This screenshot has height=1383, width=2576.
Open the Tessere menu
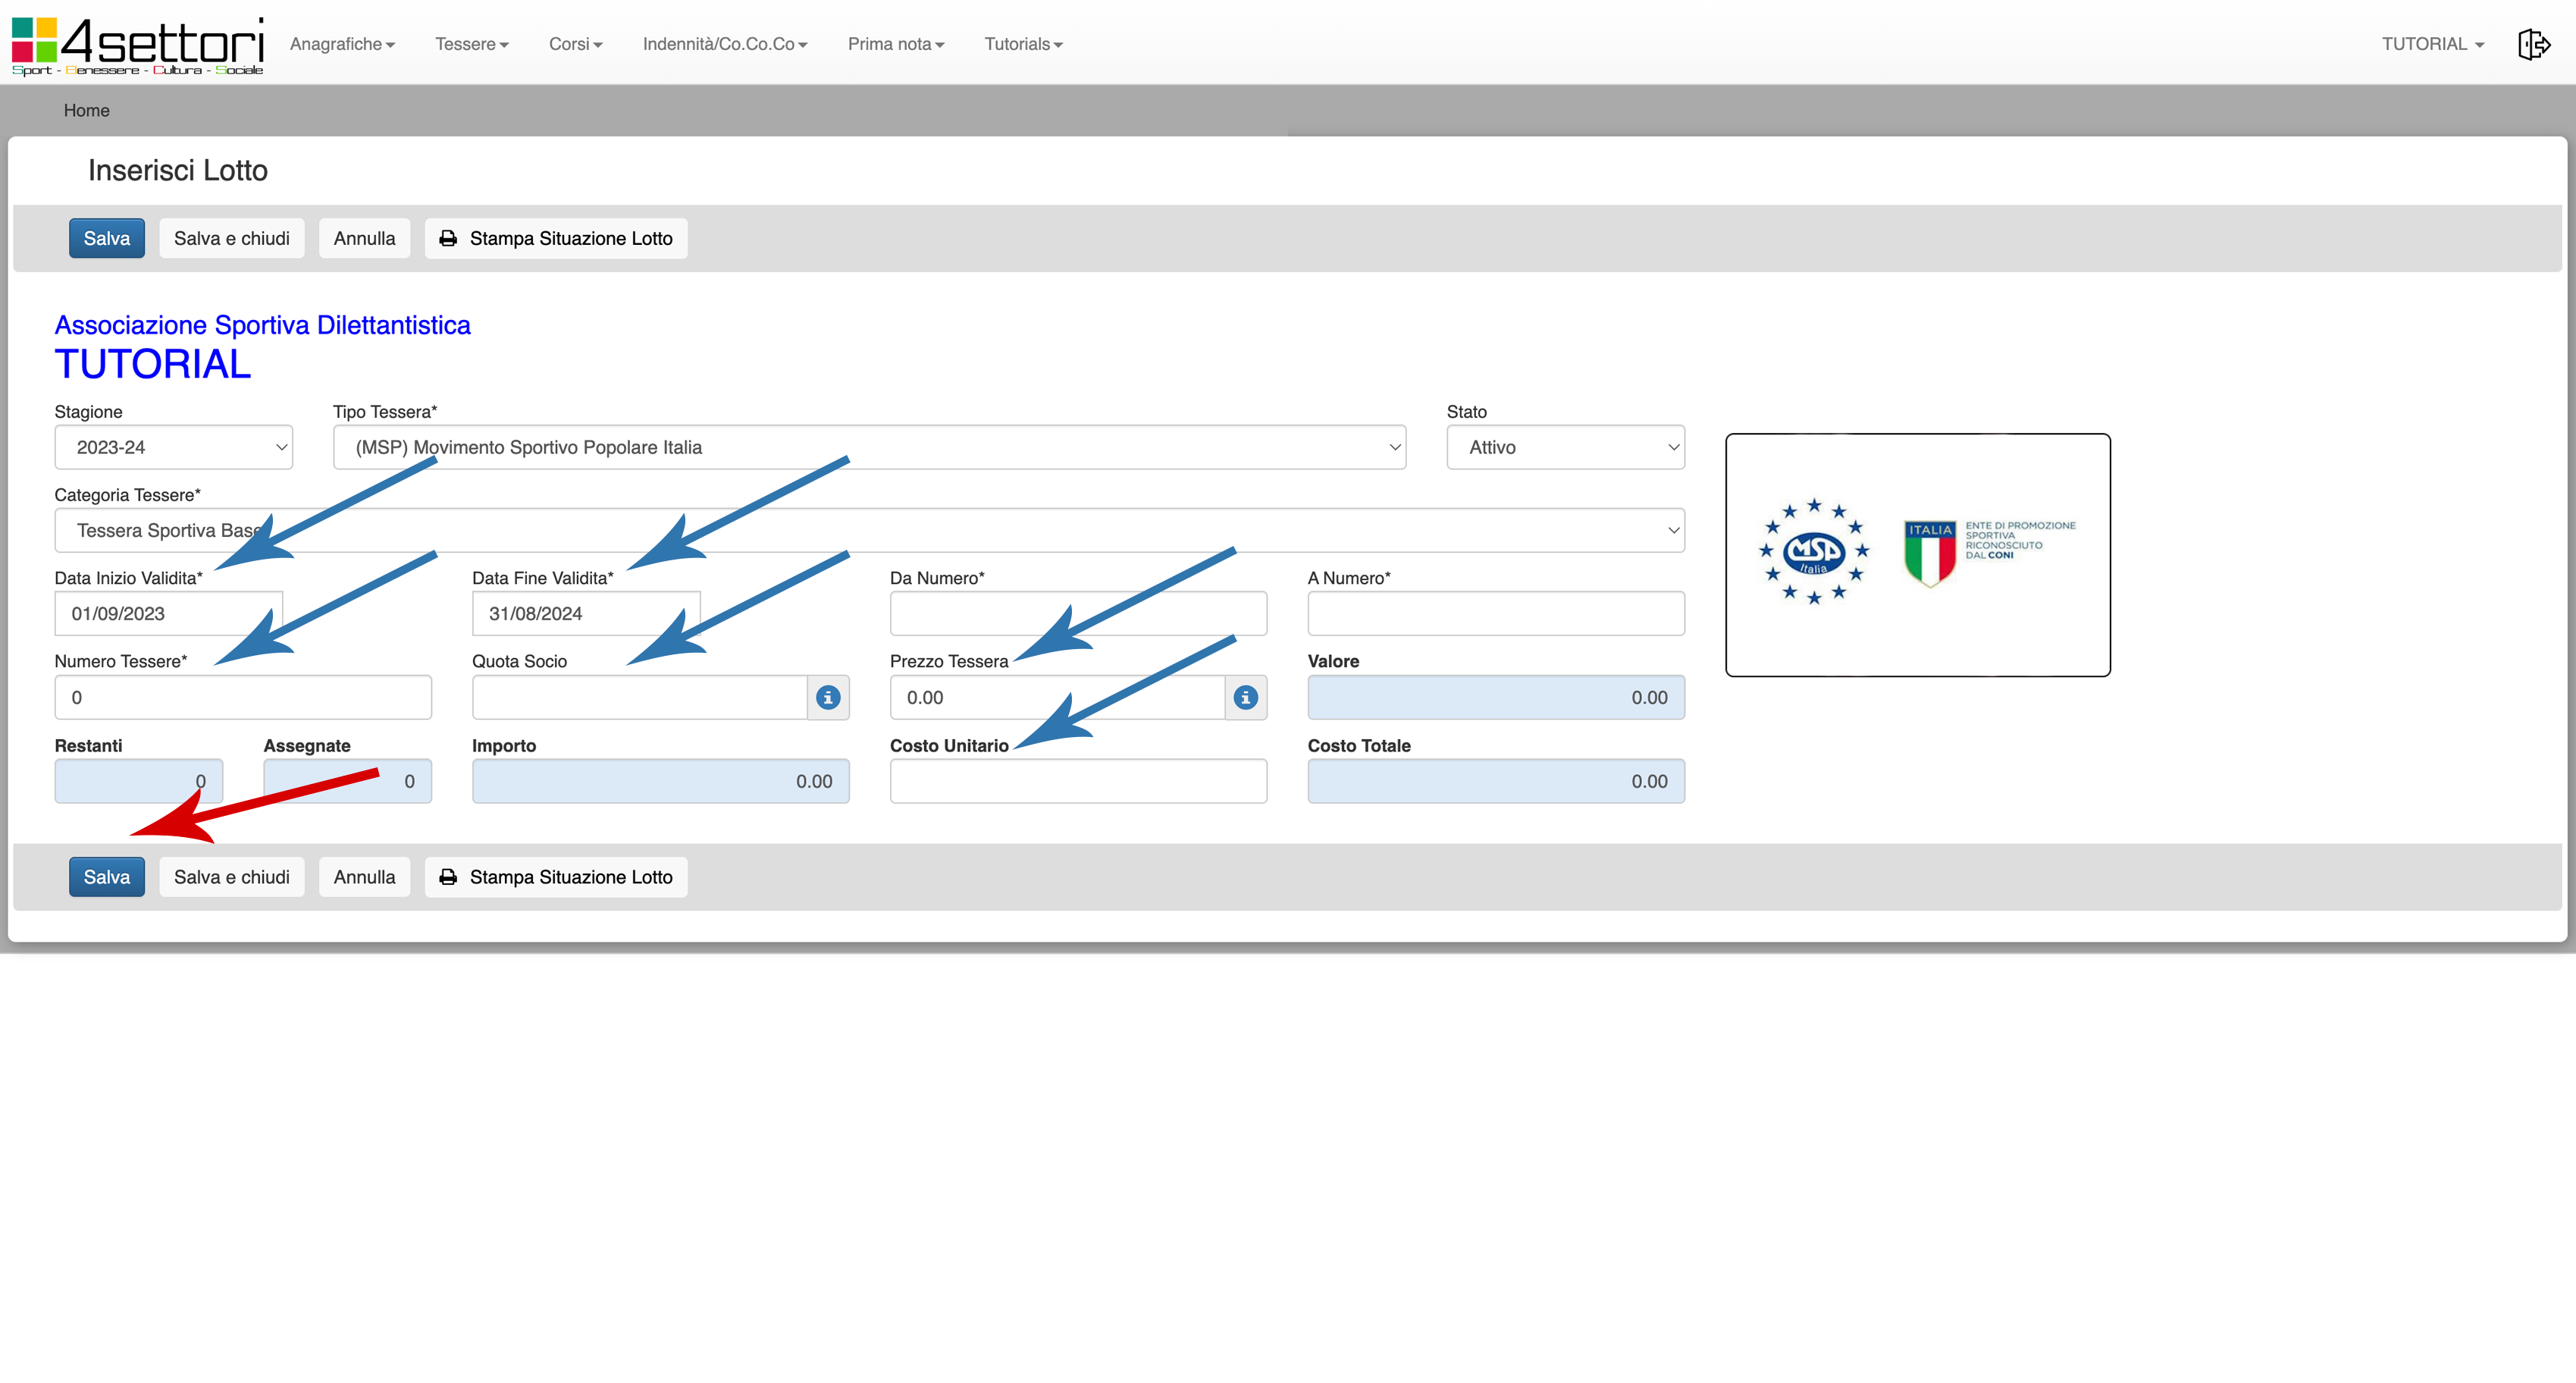coord(471,44)
